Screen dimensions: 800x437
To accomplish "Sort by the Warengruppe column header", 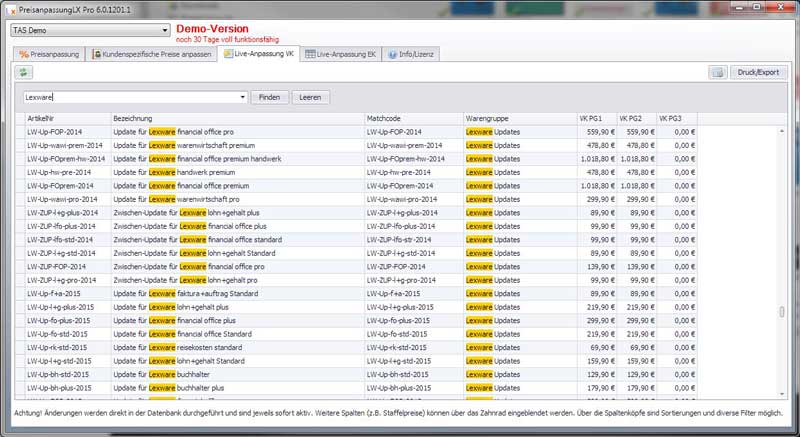I will pos(520,118).
